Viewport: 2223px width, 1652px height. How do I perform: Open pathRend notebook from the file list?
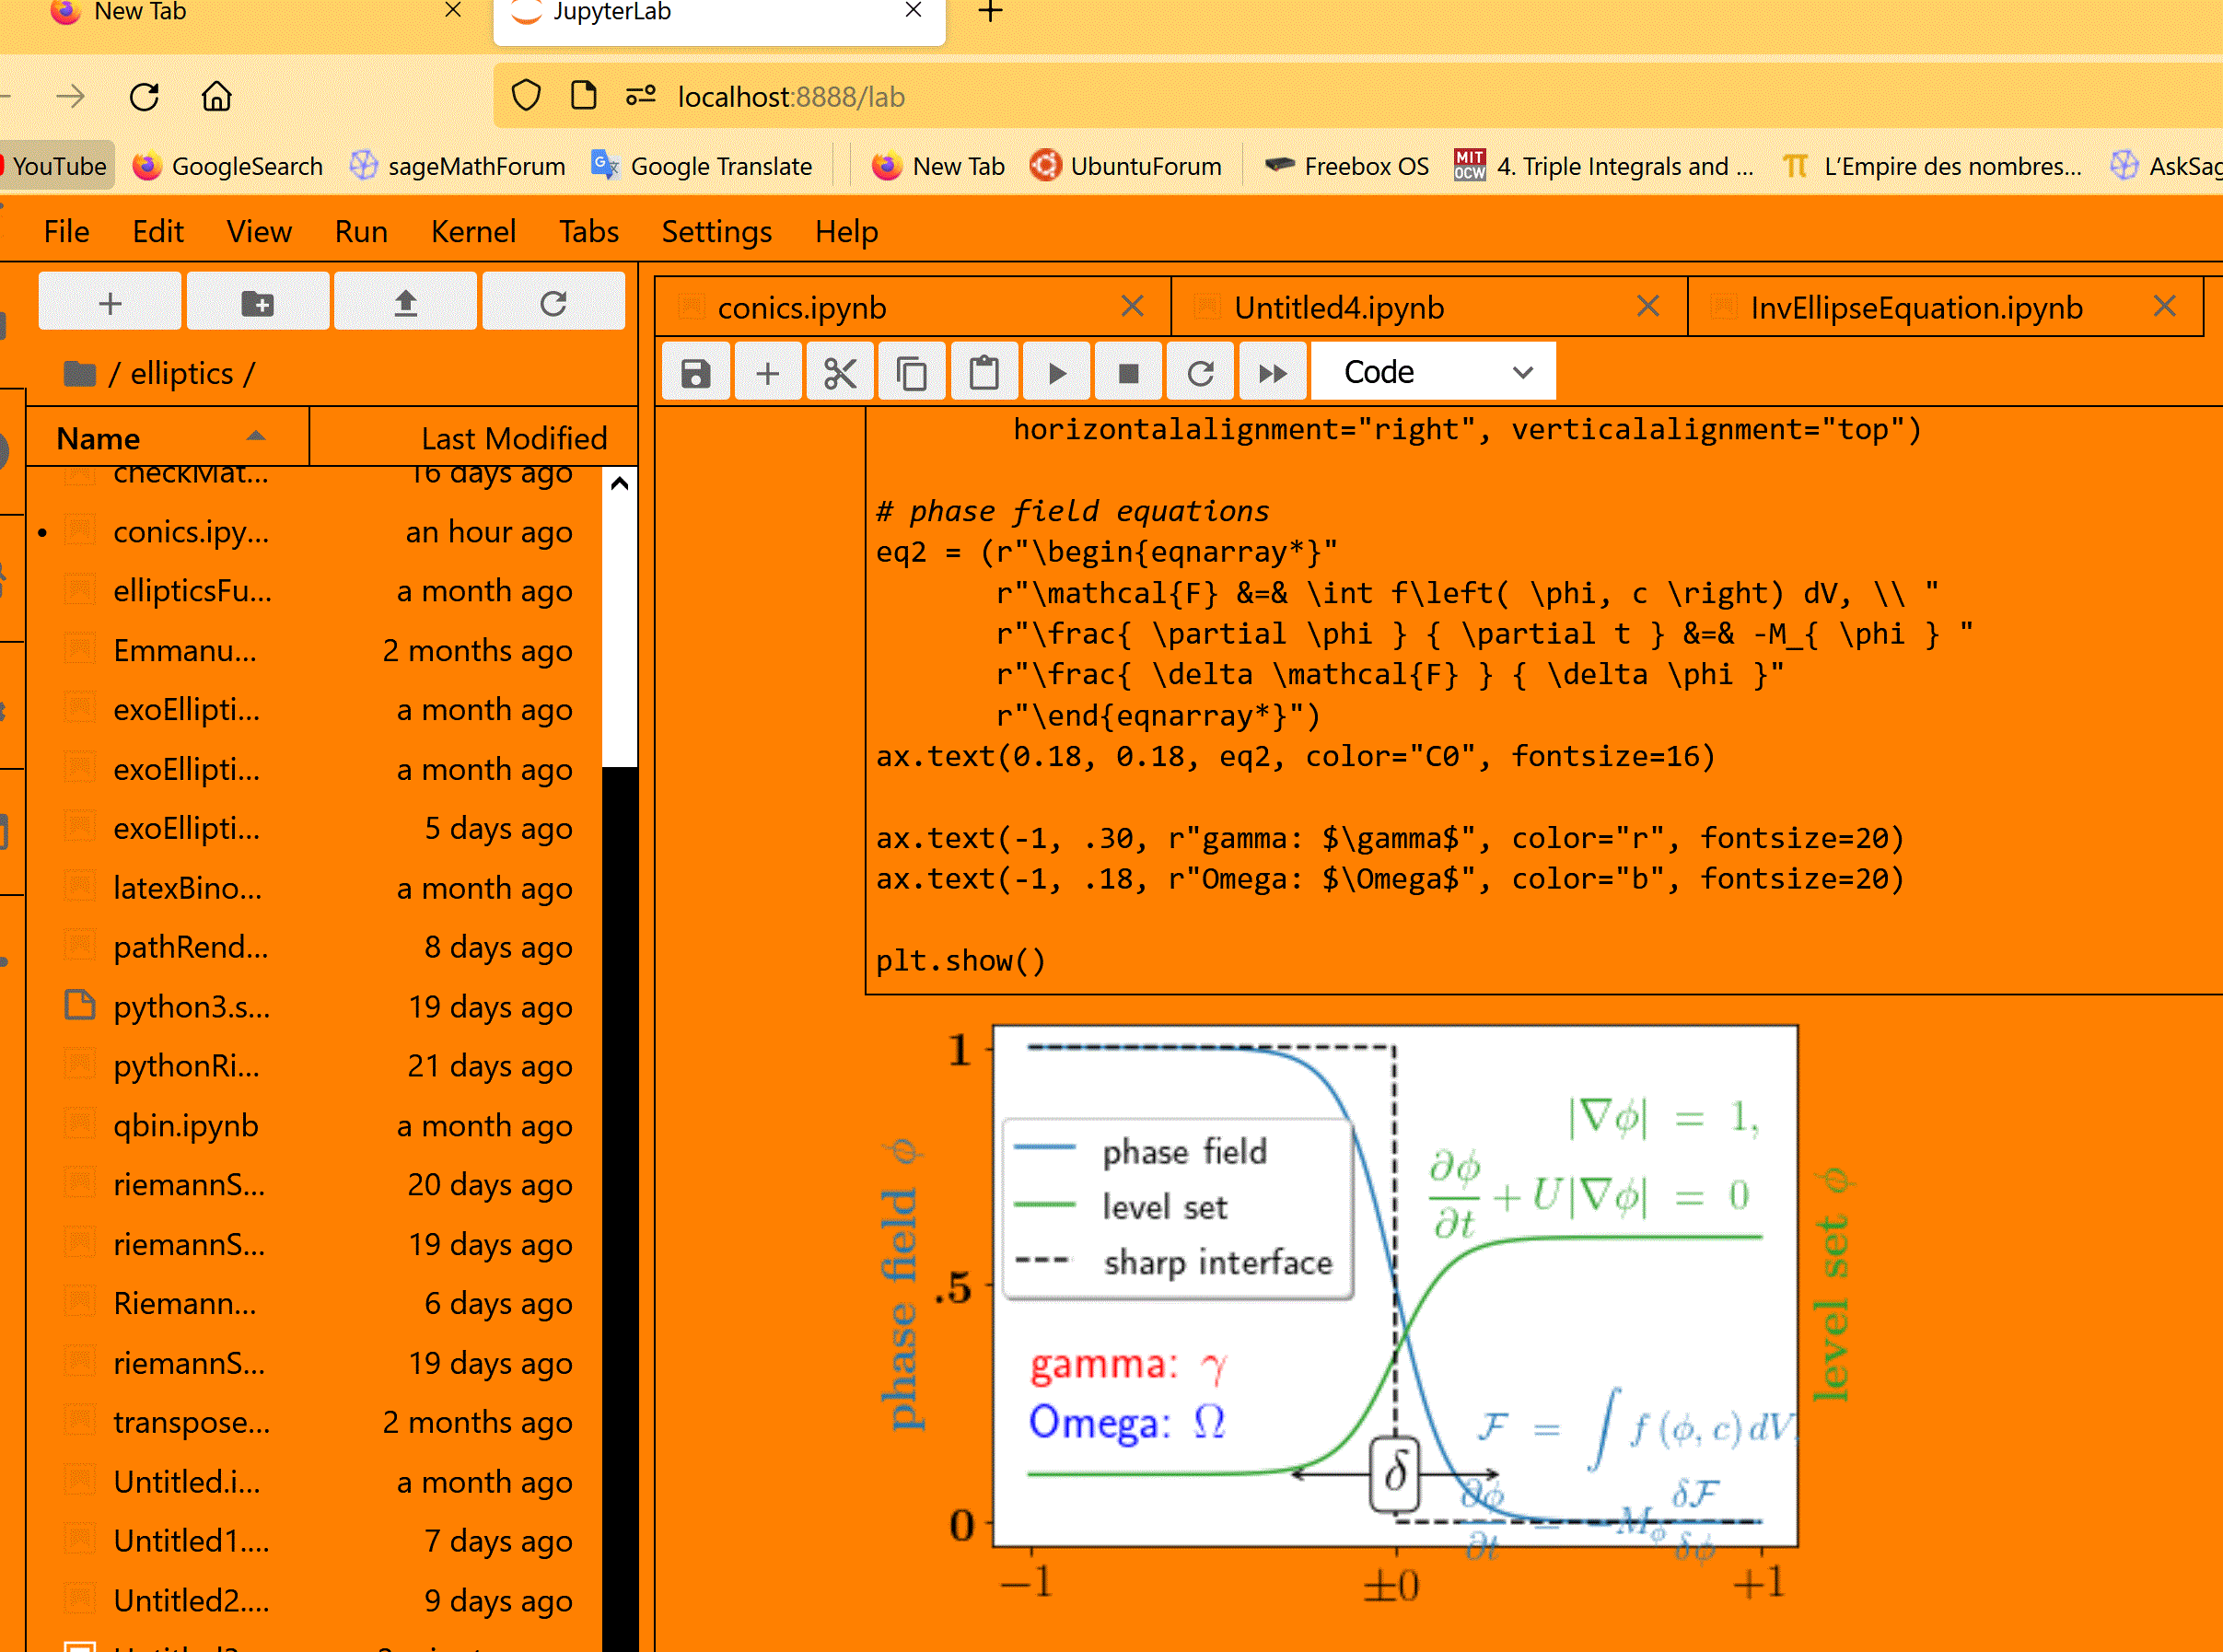click(190, 947)
